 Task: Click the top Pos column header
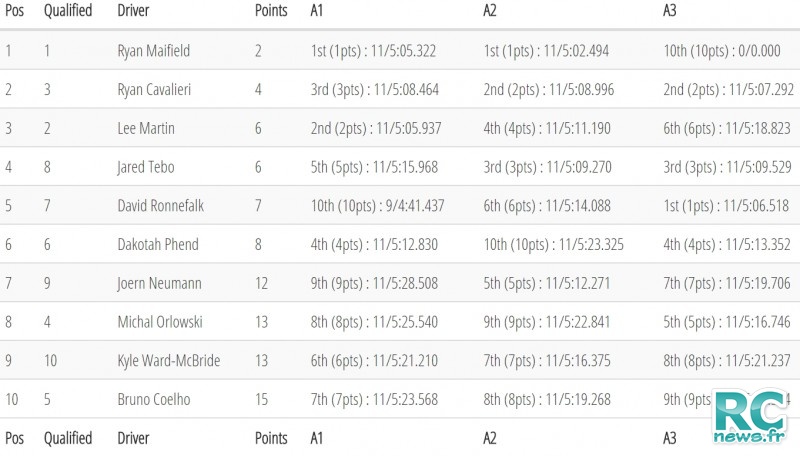15,11
